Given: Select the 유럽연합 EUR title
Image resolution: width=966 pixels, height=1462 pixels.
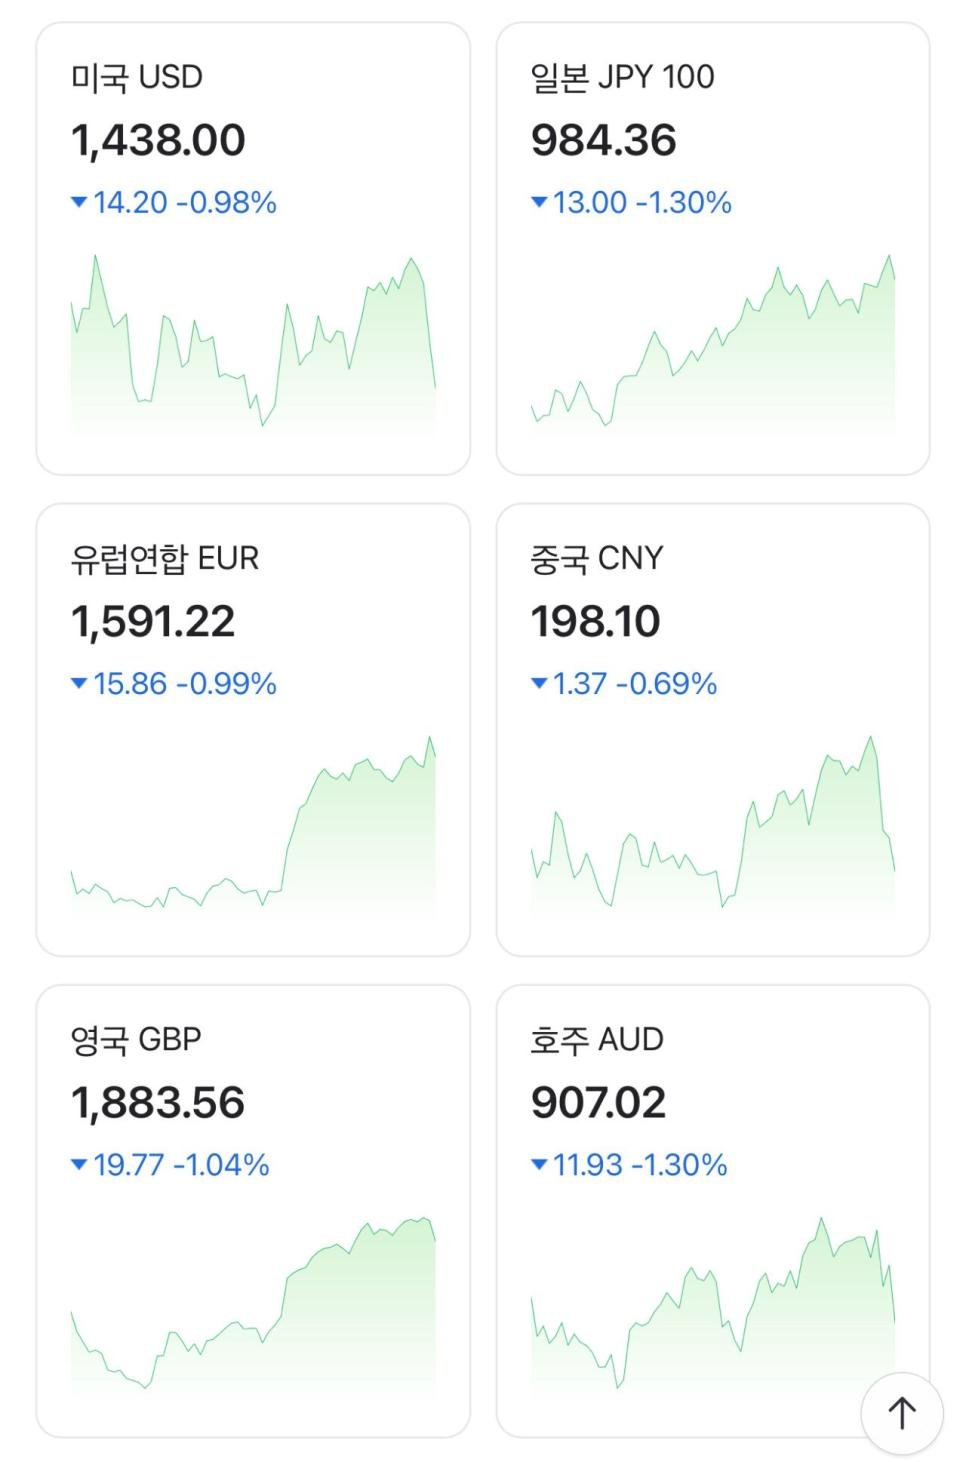Looking at the screenshot, I should (165, 558).
